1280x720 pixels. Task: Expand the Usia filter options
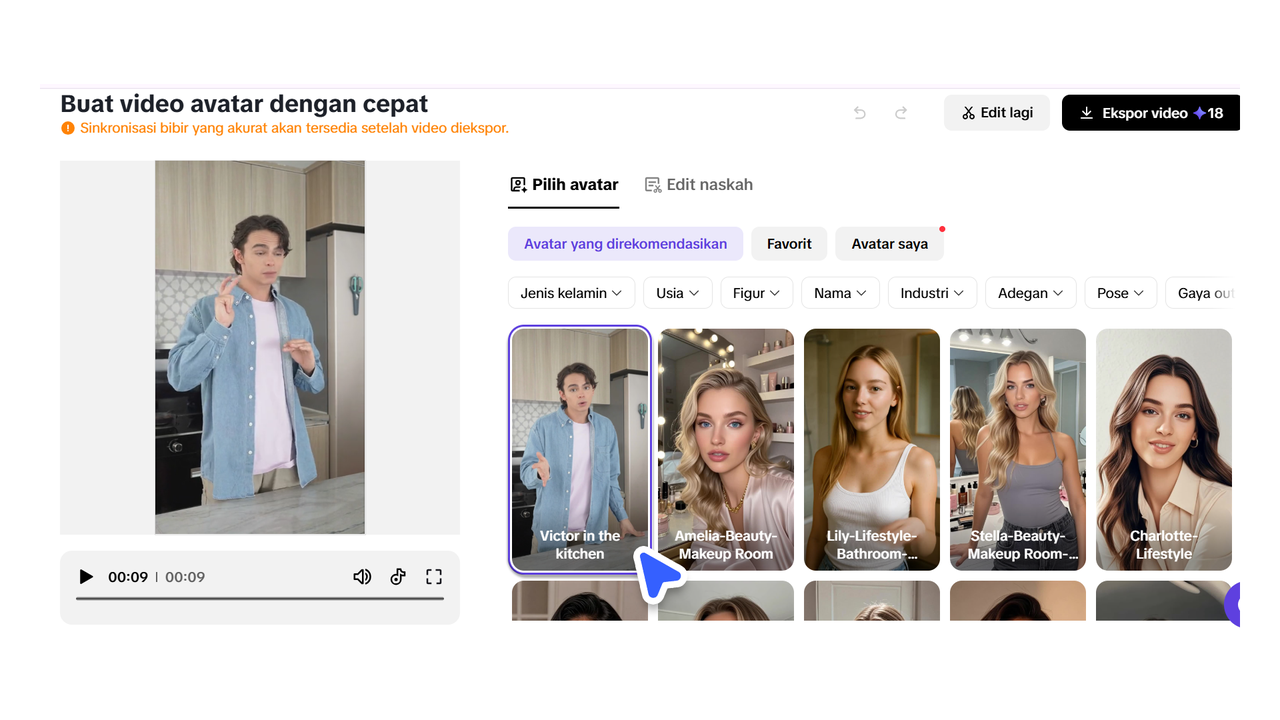(x=677, y=292)
